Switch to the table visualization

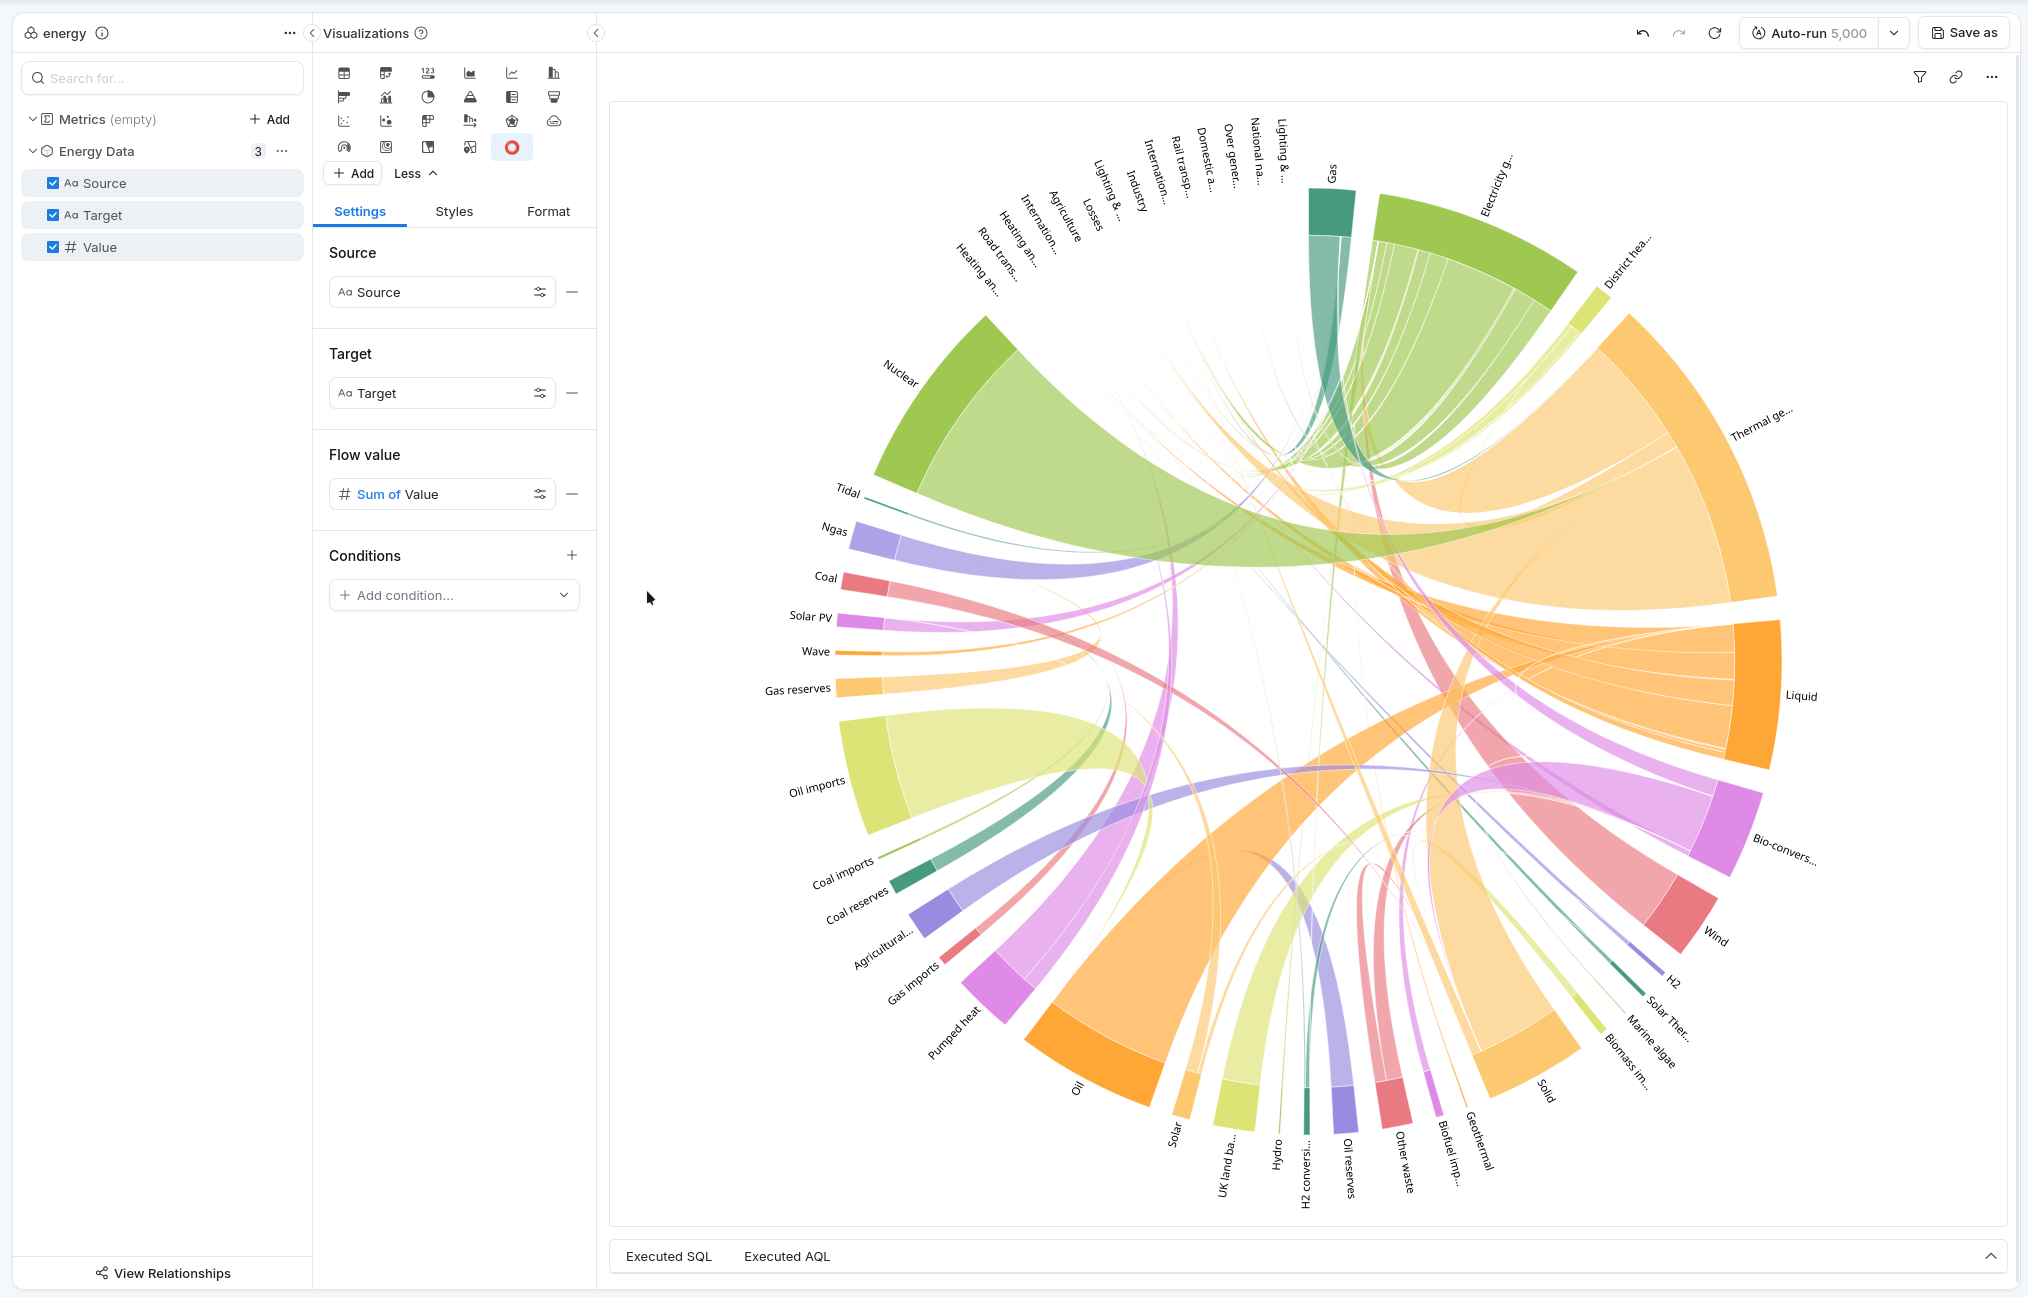tap(344, 72)
